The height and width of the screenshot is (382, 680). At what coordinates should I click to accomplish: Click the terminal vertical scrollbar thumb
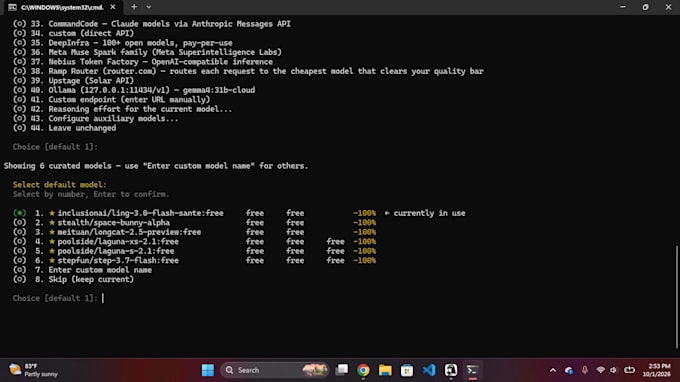tap(677, 297)
